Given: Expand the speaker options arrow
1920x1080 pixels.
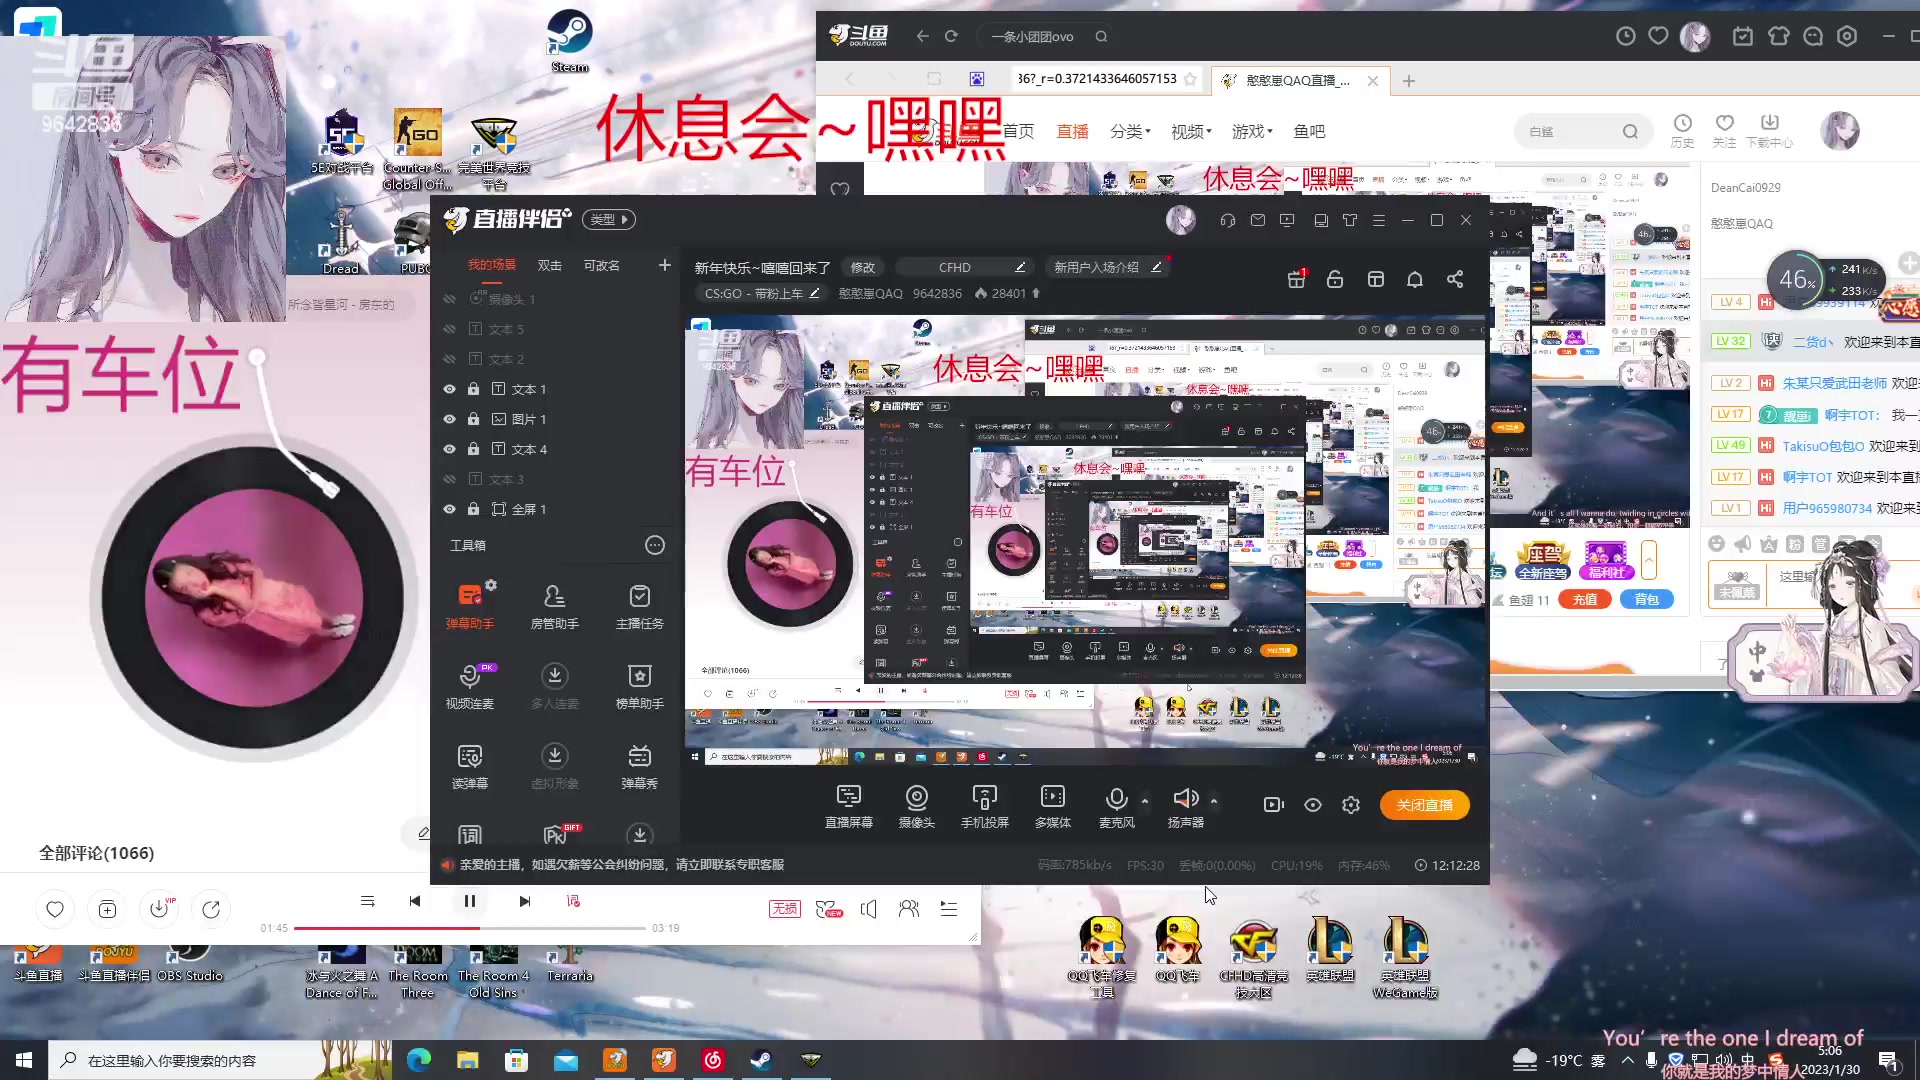Looking at the screenshot, I should pos(1214,800).
